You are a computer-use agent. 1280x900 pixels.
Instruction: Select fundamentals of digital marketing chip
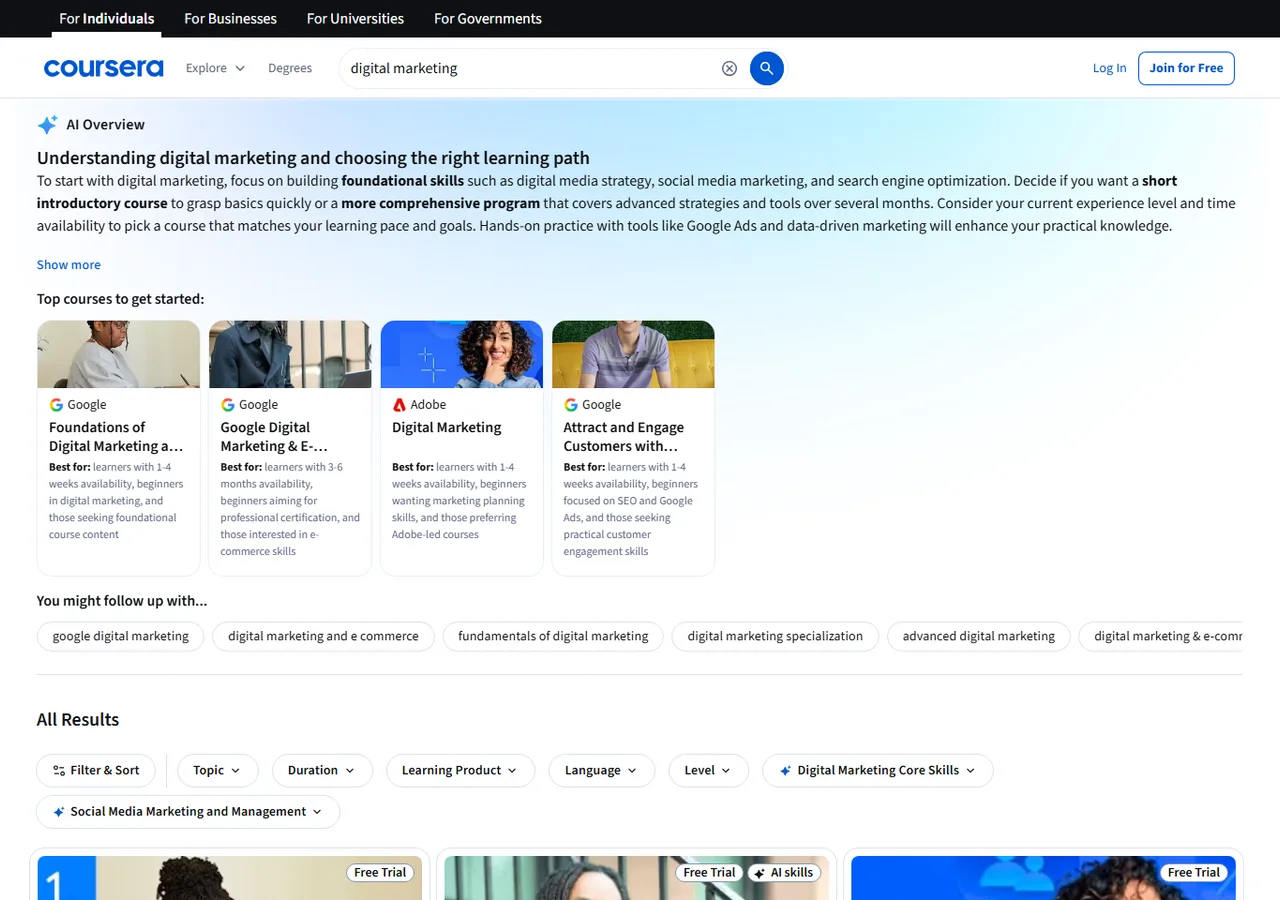pos(553,636)
